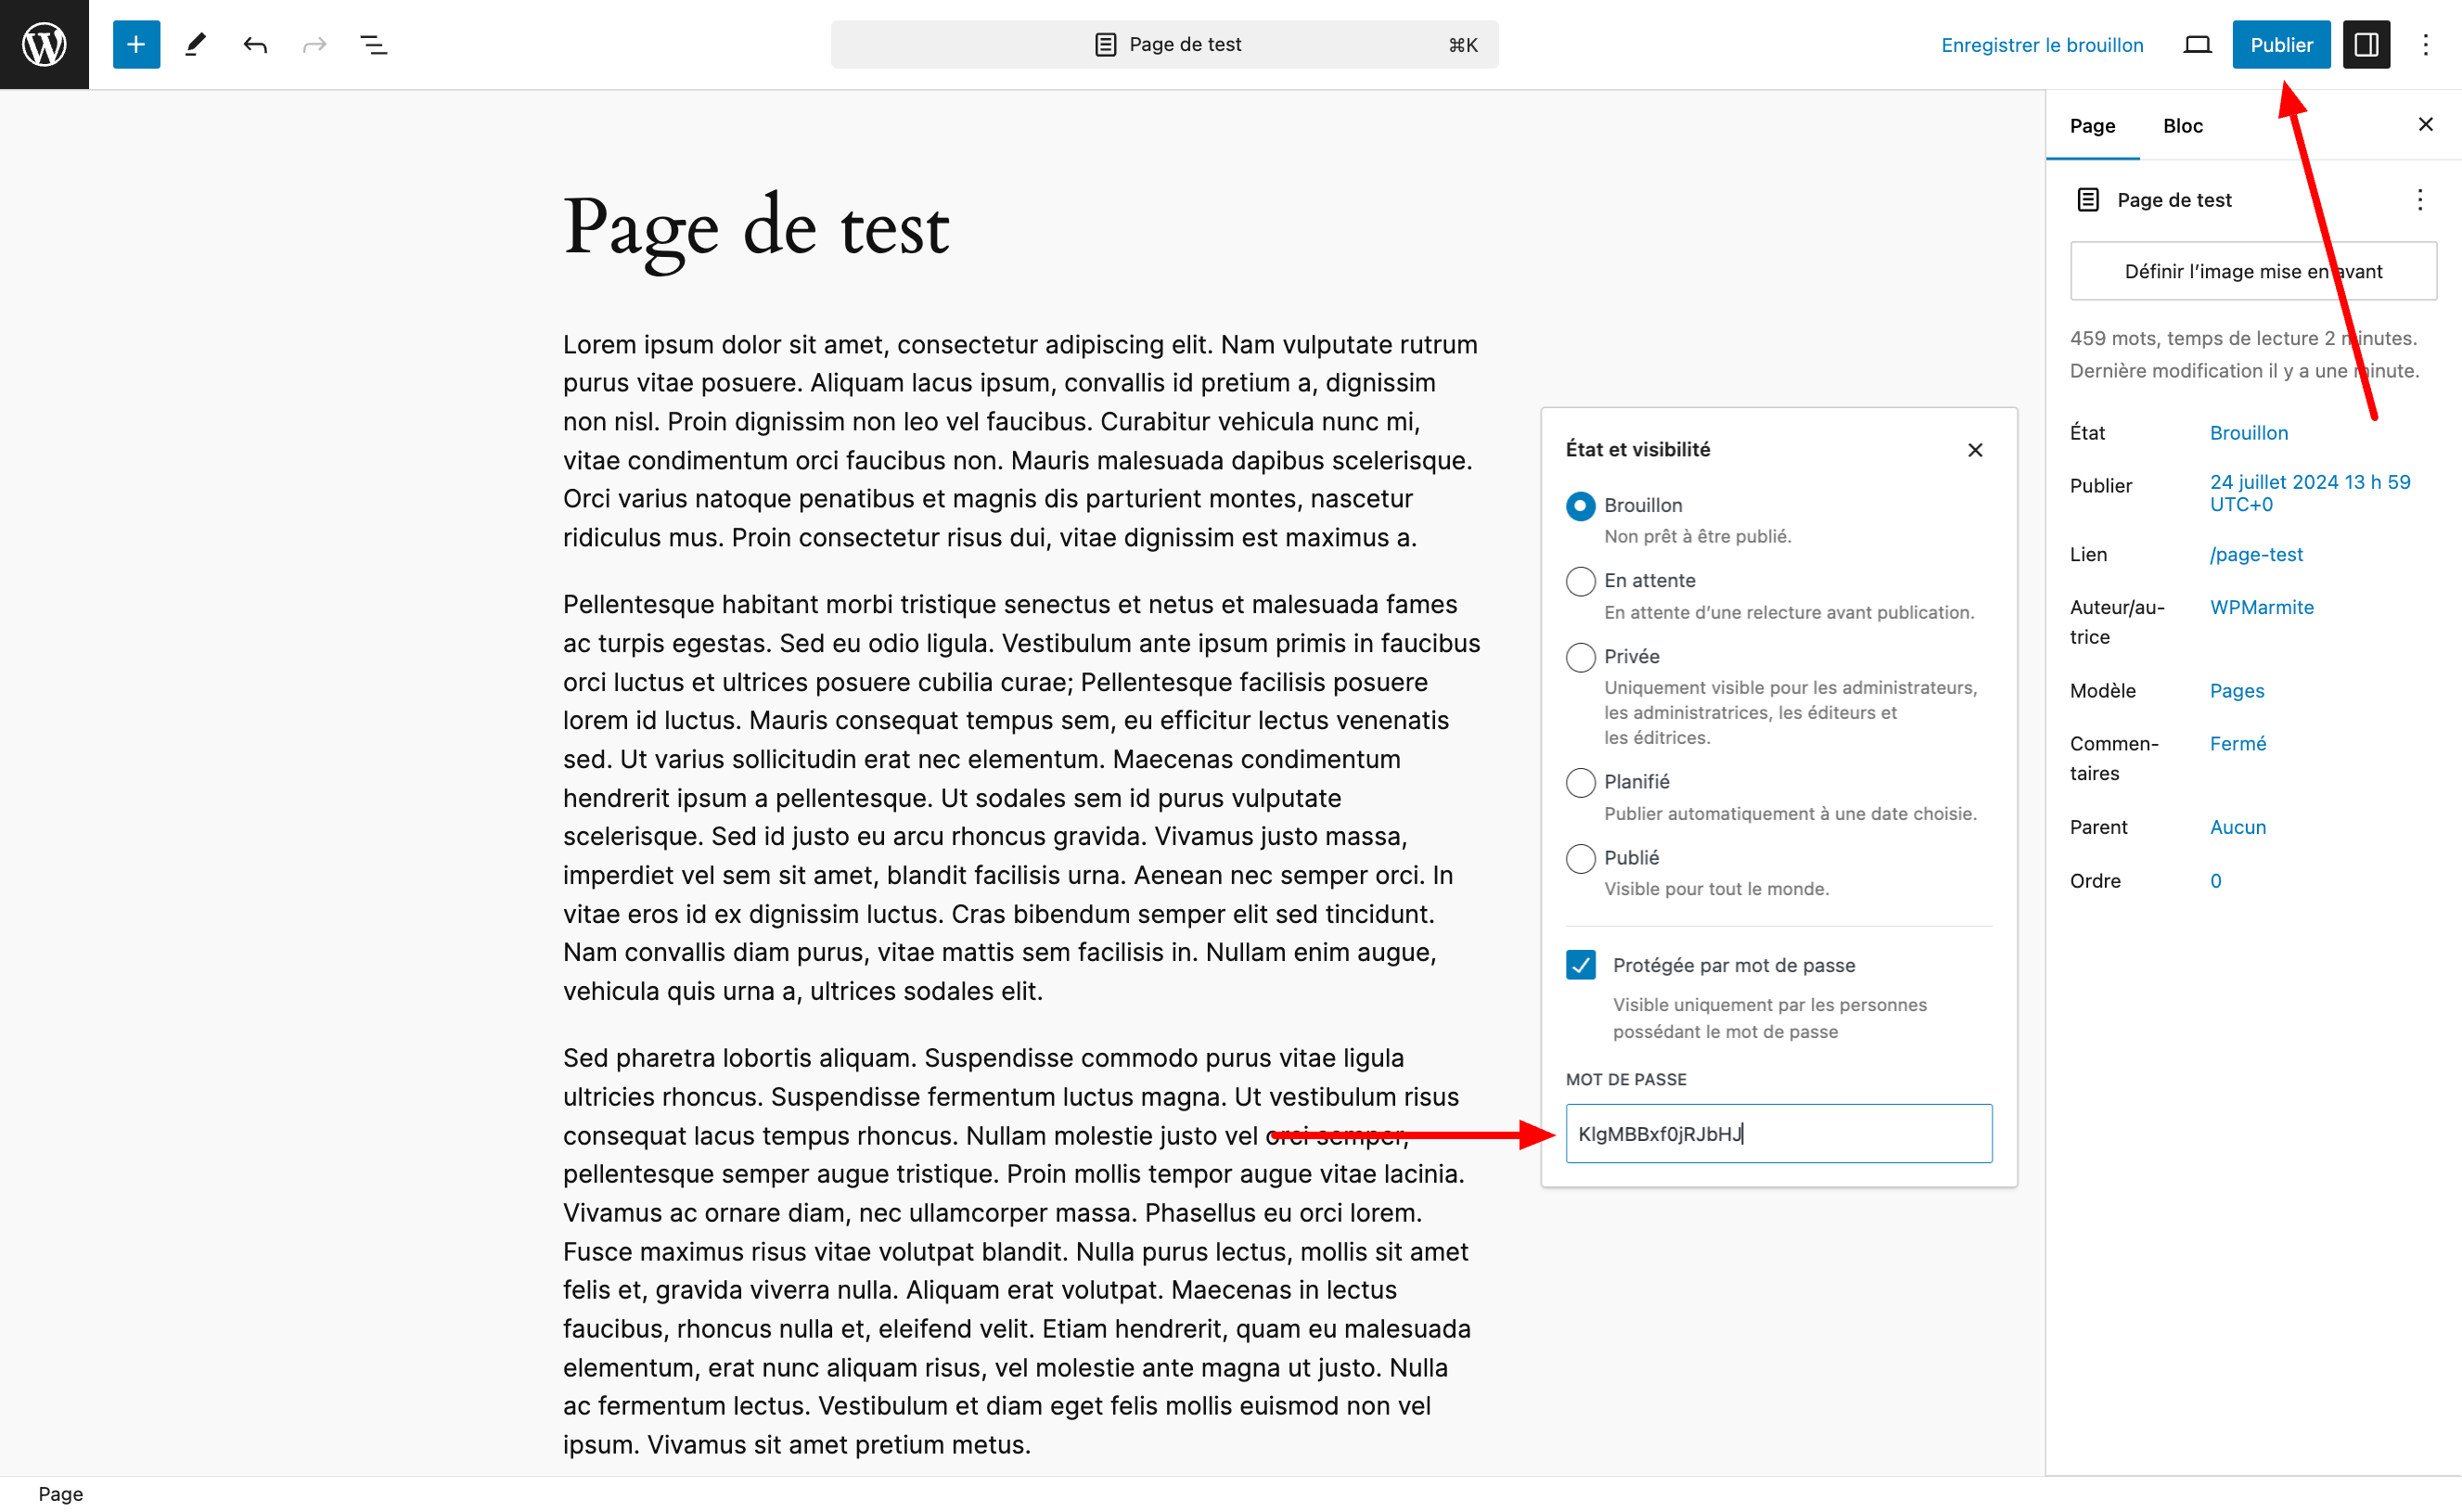Image resolution: width=2462 pixels, height=1512 pixels.
Task: Uncheck Protégée par mot de passe checkbox
Action: (1580, 965)
